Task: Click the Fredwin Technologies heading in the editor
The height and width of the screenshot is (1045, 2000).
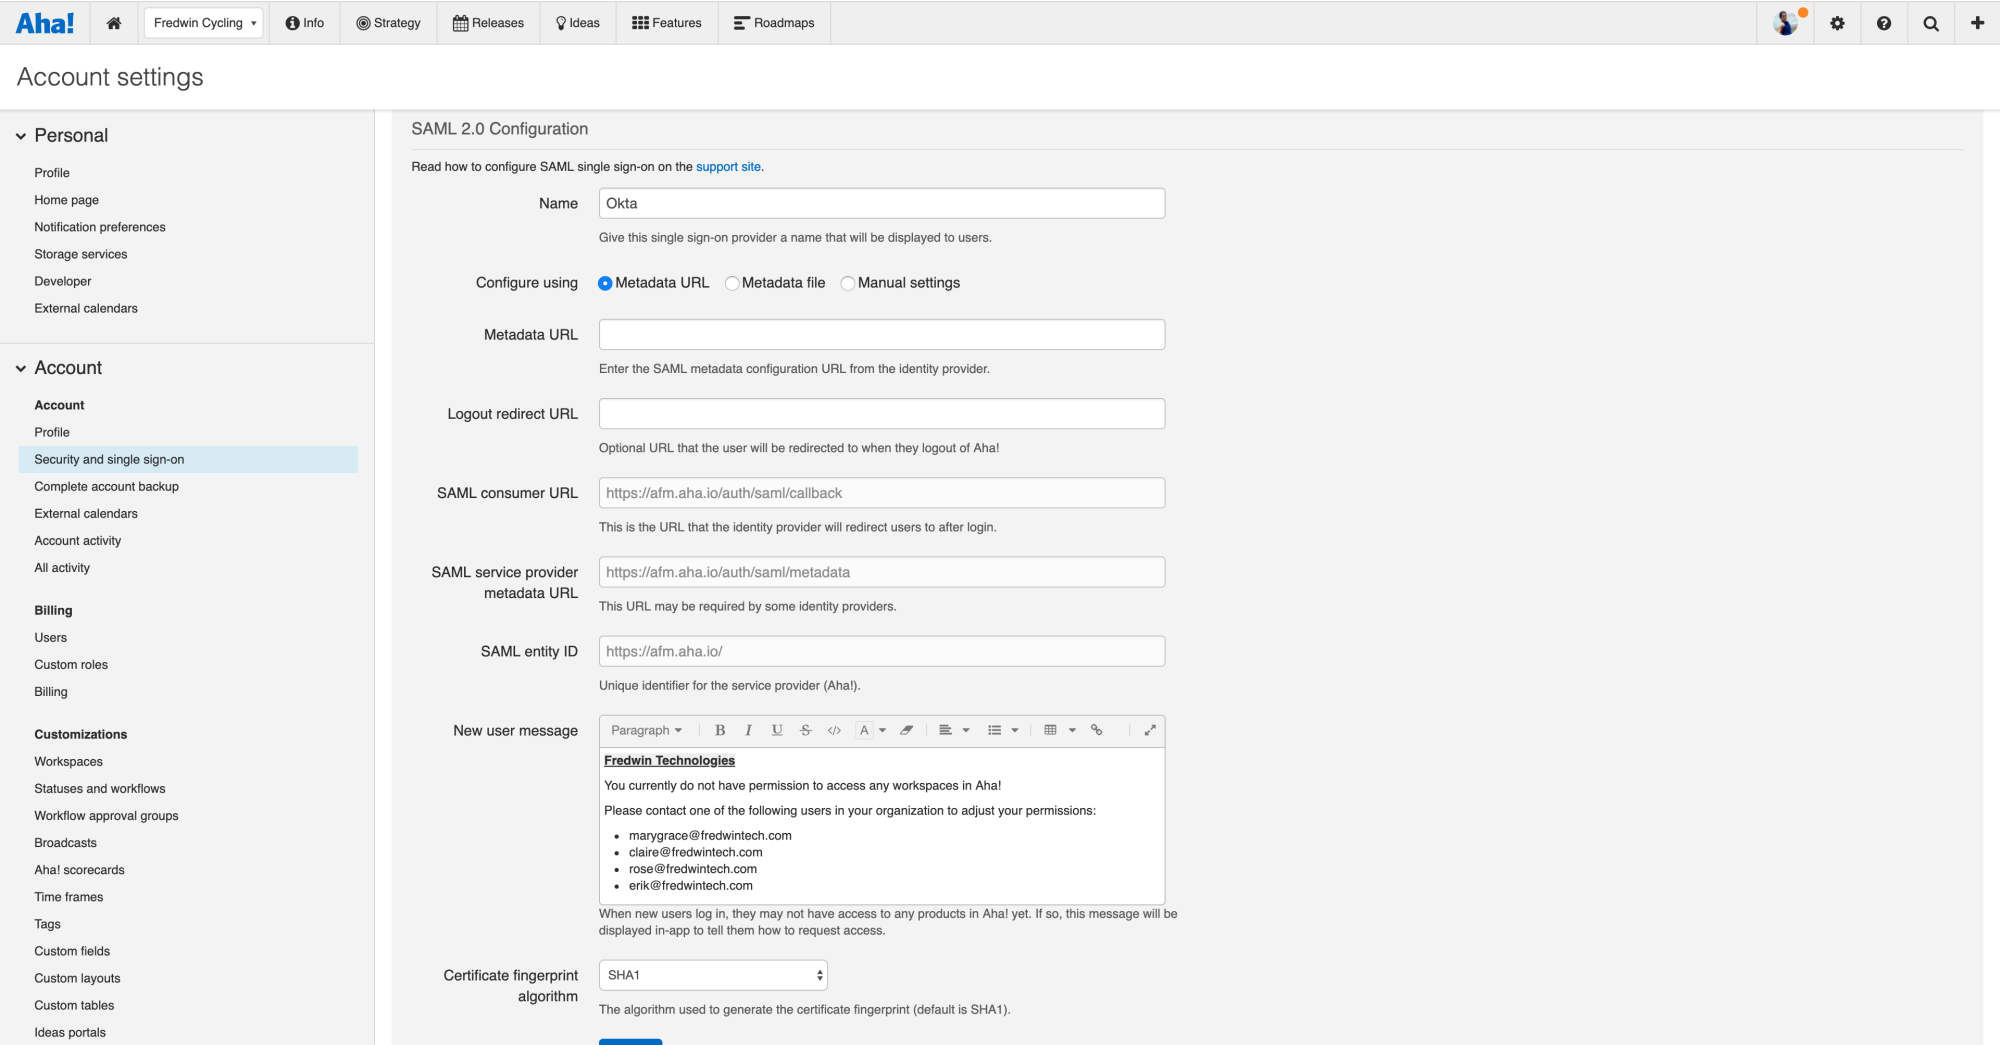Action: point(669,761)
